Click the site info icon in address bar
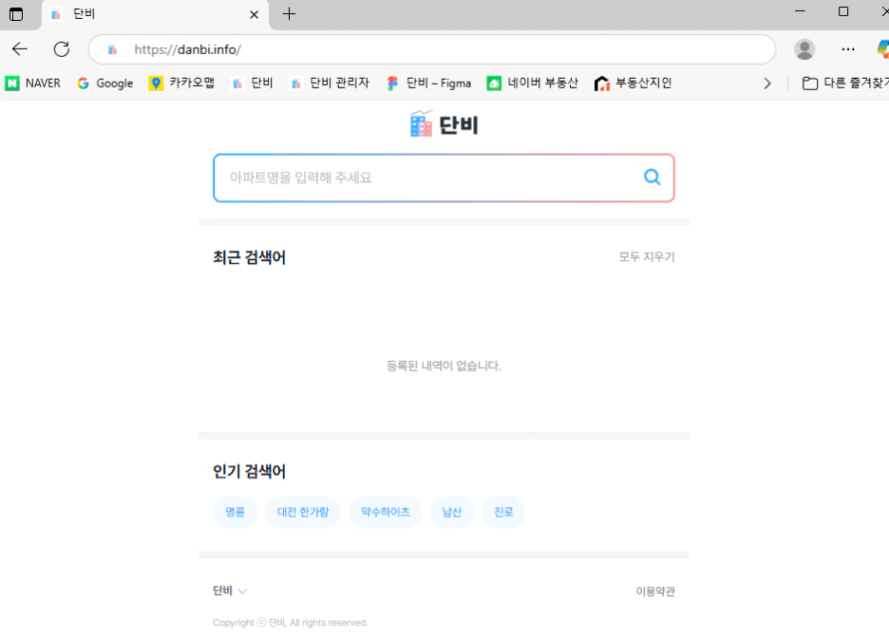 point(112,50)
